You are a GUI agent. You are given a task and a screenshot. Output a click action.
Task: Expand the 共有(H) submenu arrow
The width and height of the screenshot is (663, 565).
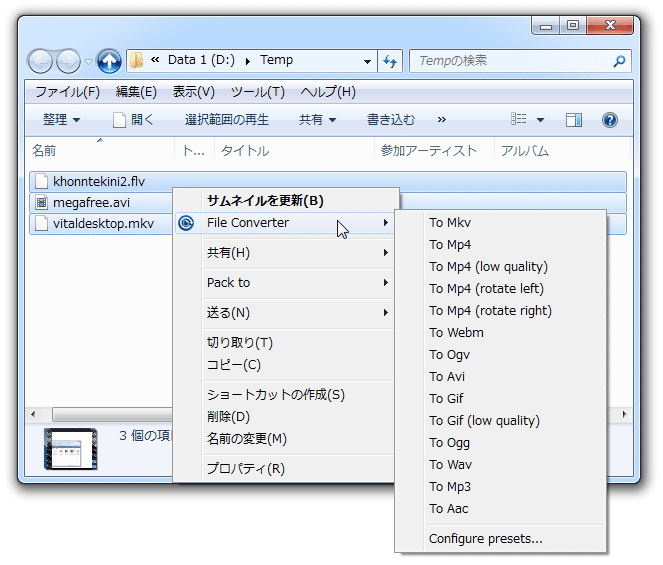[x=386, y=253]
